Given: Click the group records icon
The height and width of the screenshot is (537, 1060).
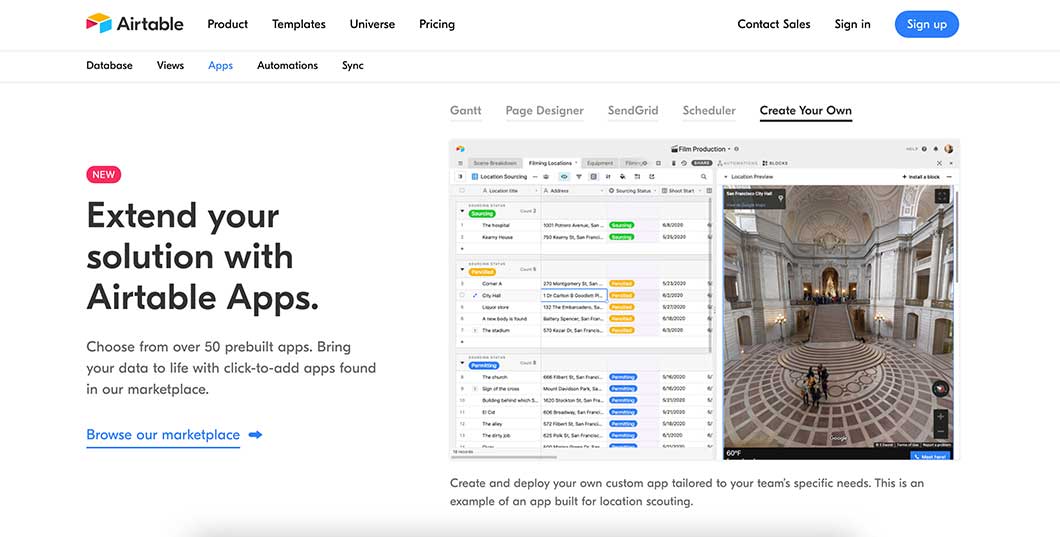Looking at the screenshot, I should [594, 177].
